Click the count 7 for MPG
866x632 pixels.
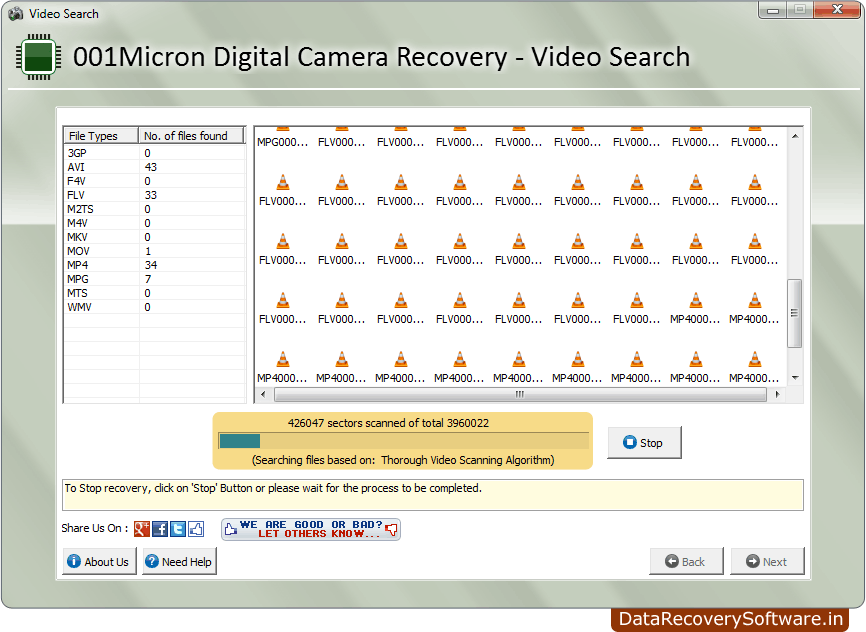pos(147,279)
